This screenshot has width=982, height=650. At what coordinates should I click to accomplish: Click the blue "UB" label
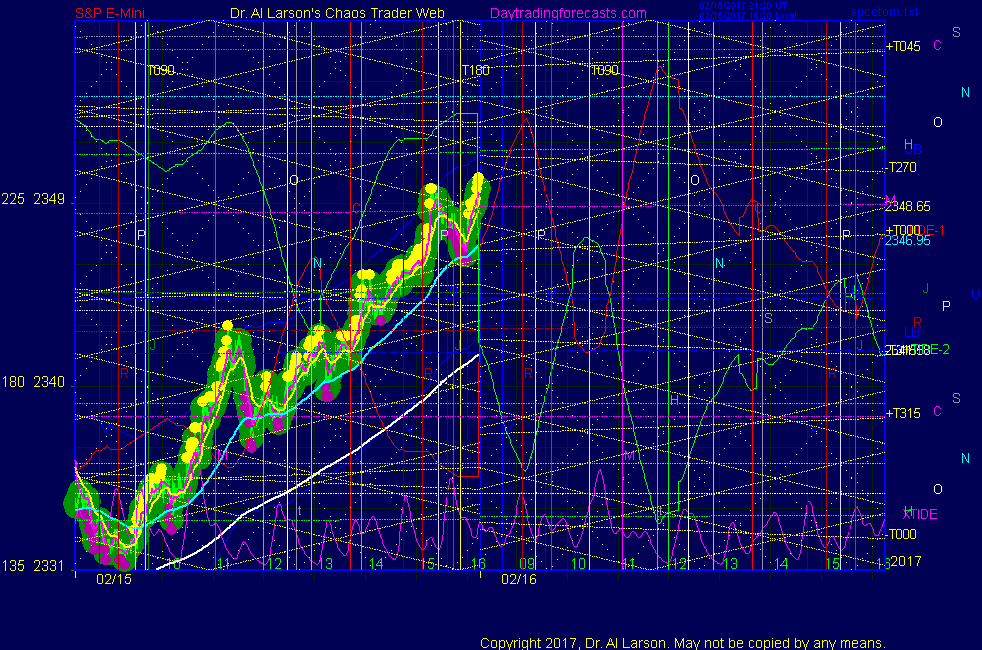tap(914, 150)
